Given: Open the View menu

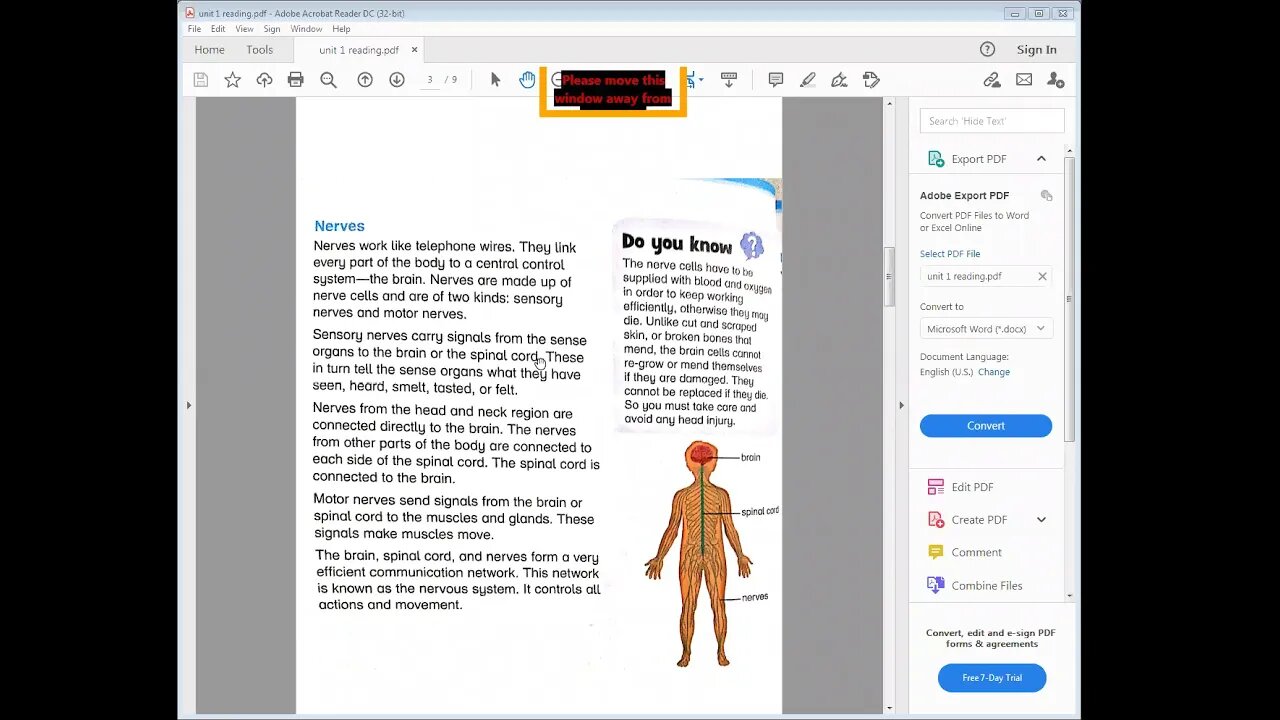Looking at the screenshot, I should tap(244, 29).
